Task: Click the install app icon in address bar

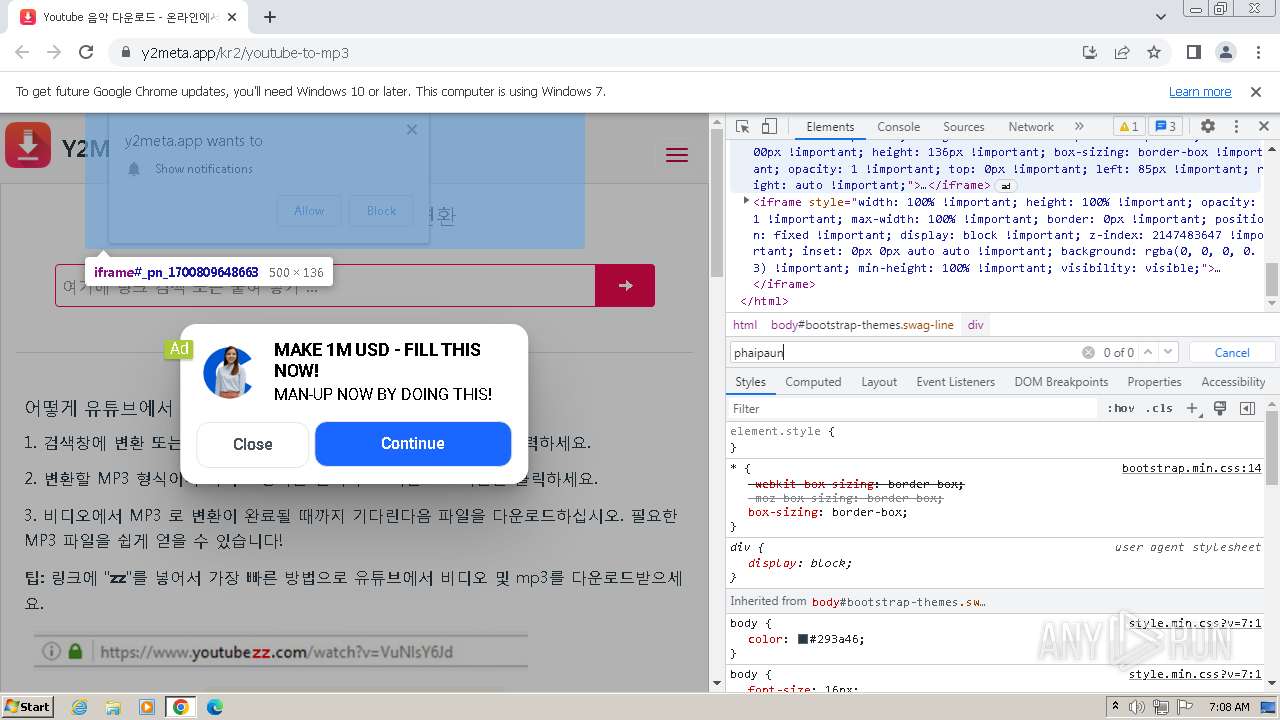Action: pyautogui.click(x=1090, y=52)
